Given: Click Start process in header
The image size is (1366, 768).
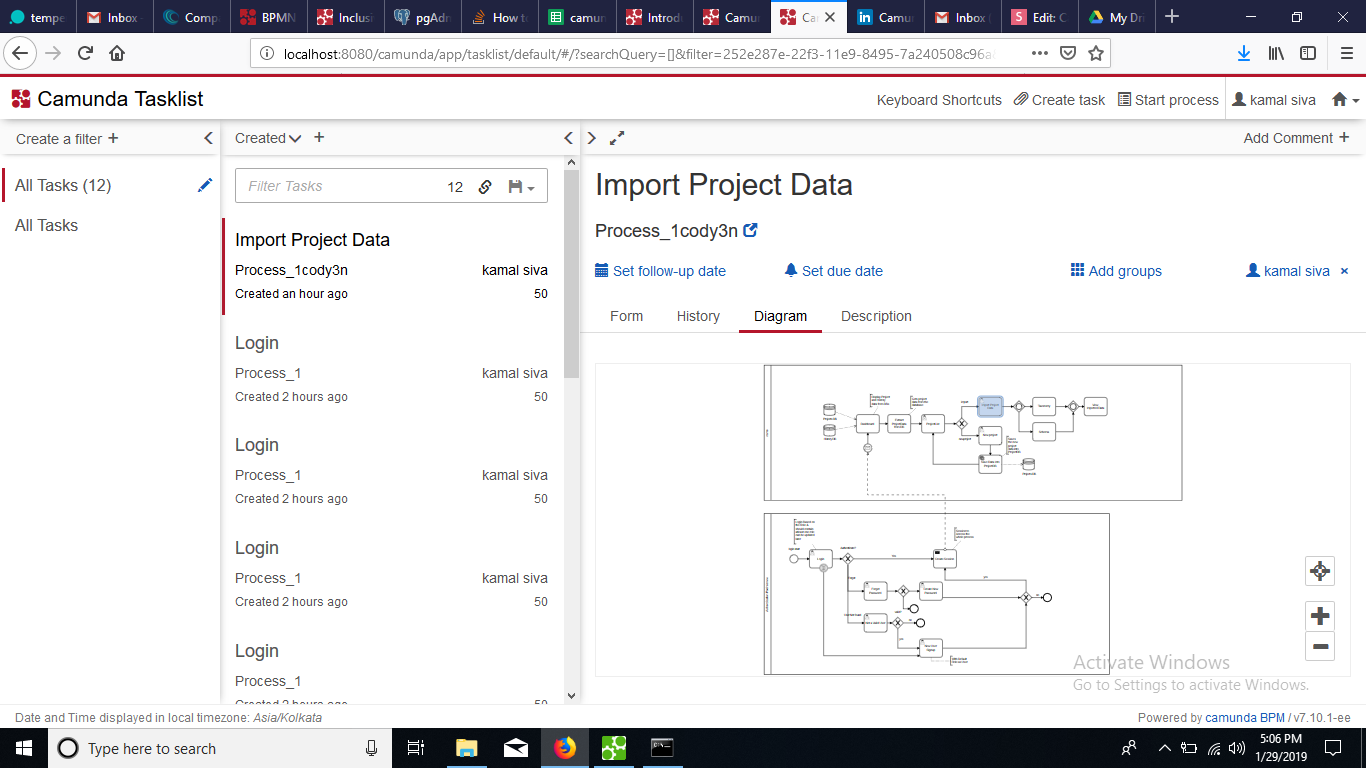Looking at the screenshot, I should pos(1168,100).
